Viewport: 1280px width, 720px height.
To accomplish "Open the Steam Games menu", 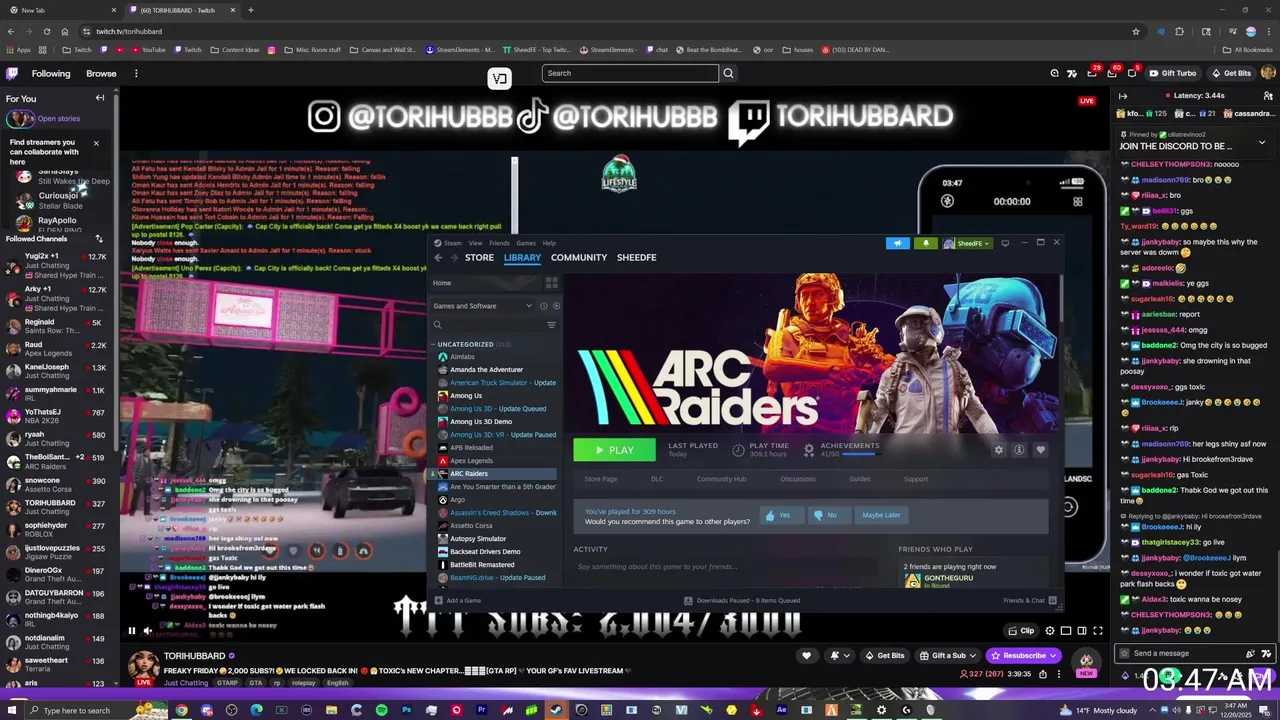I will (525, 243).
